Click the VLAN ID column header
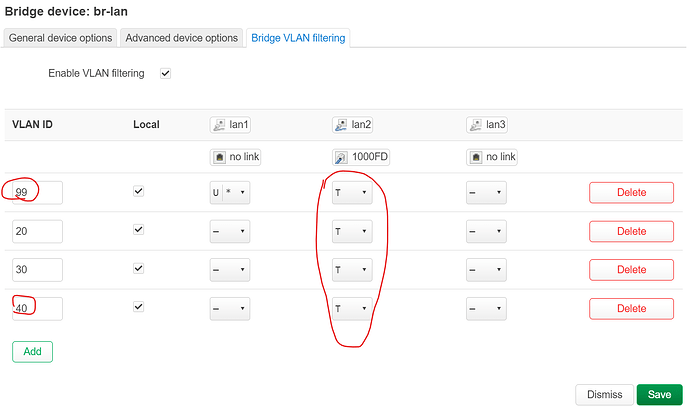 coord(32,125)
